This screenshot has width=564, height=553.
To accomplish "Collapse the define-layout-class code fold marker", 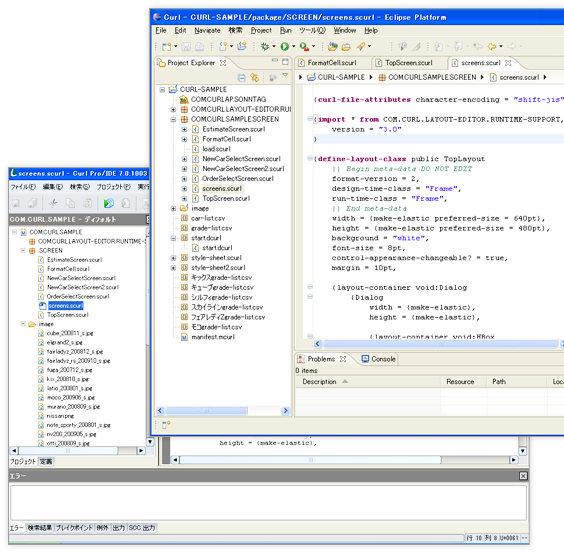I will (x=310, y=158).
